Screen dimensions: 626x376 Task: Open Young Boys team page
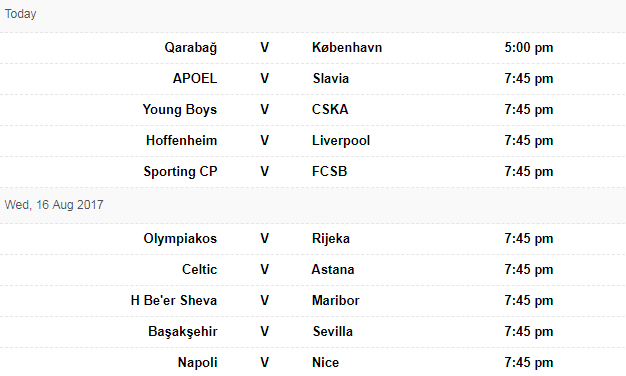point(180,110)
